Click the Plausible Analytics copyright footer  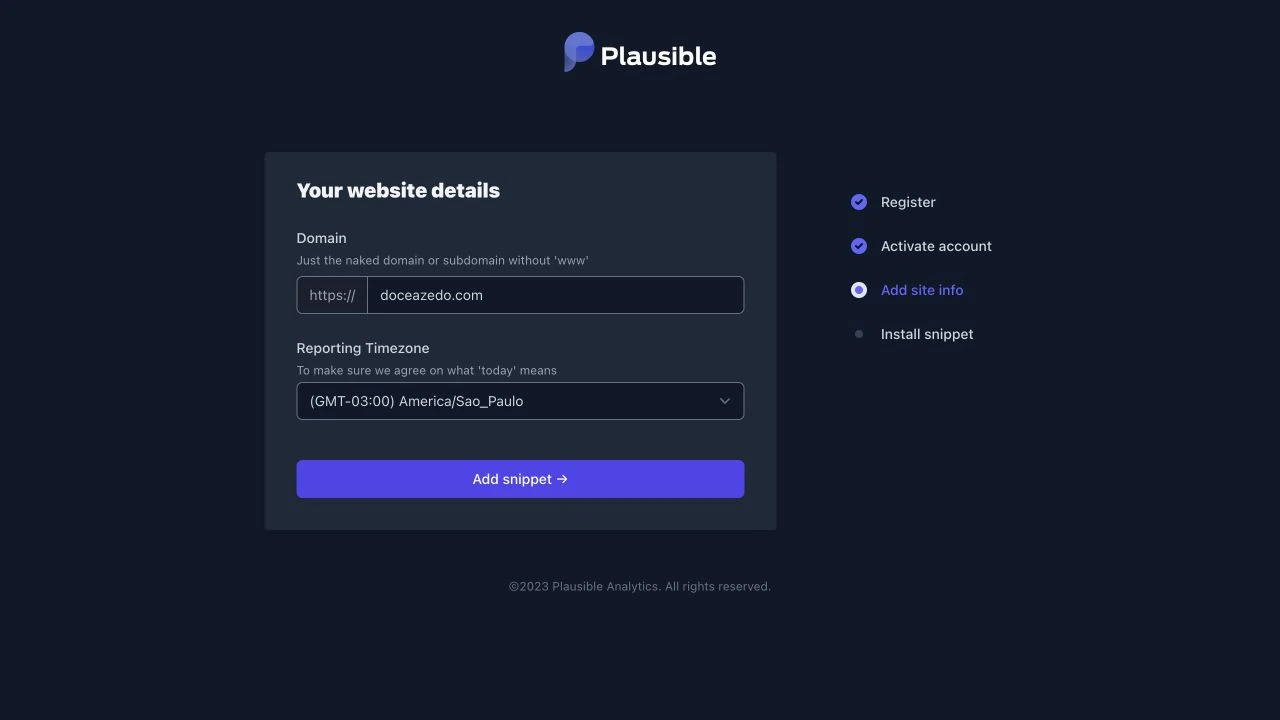pos(640,586)
